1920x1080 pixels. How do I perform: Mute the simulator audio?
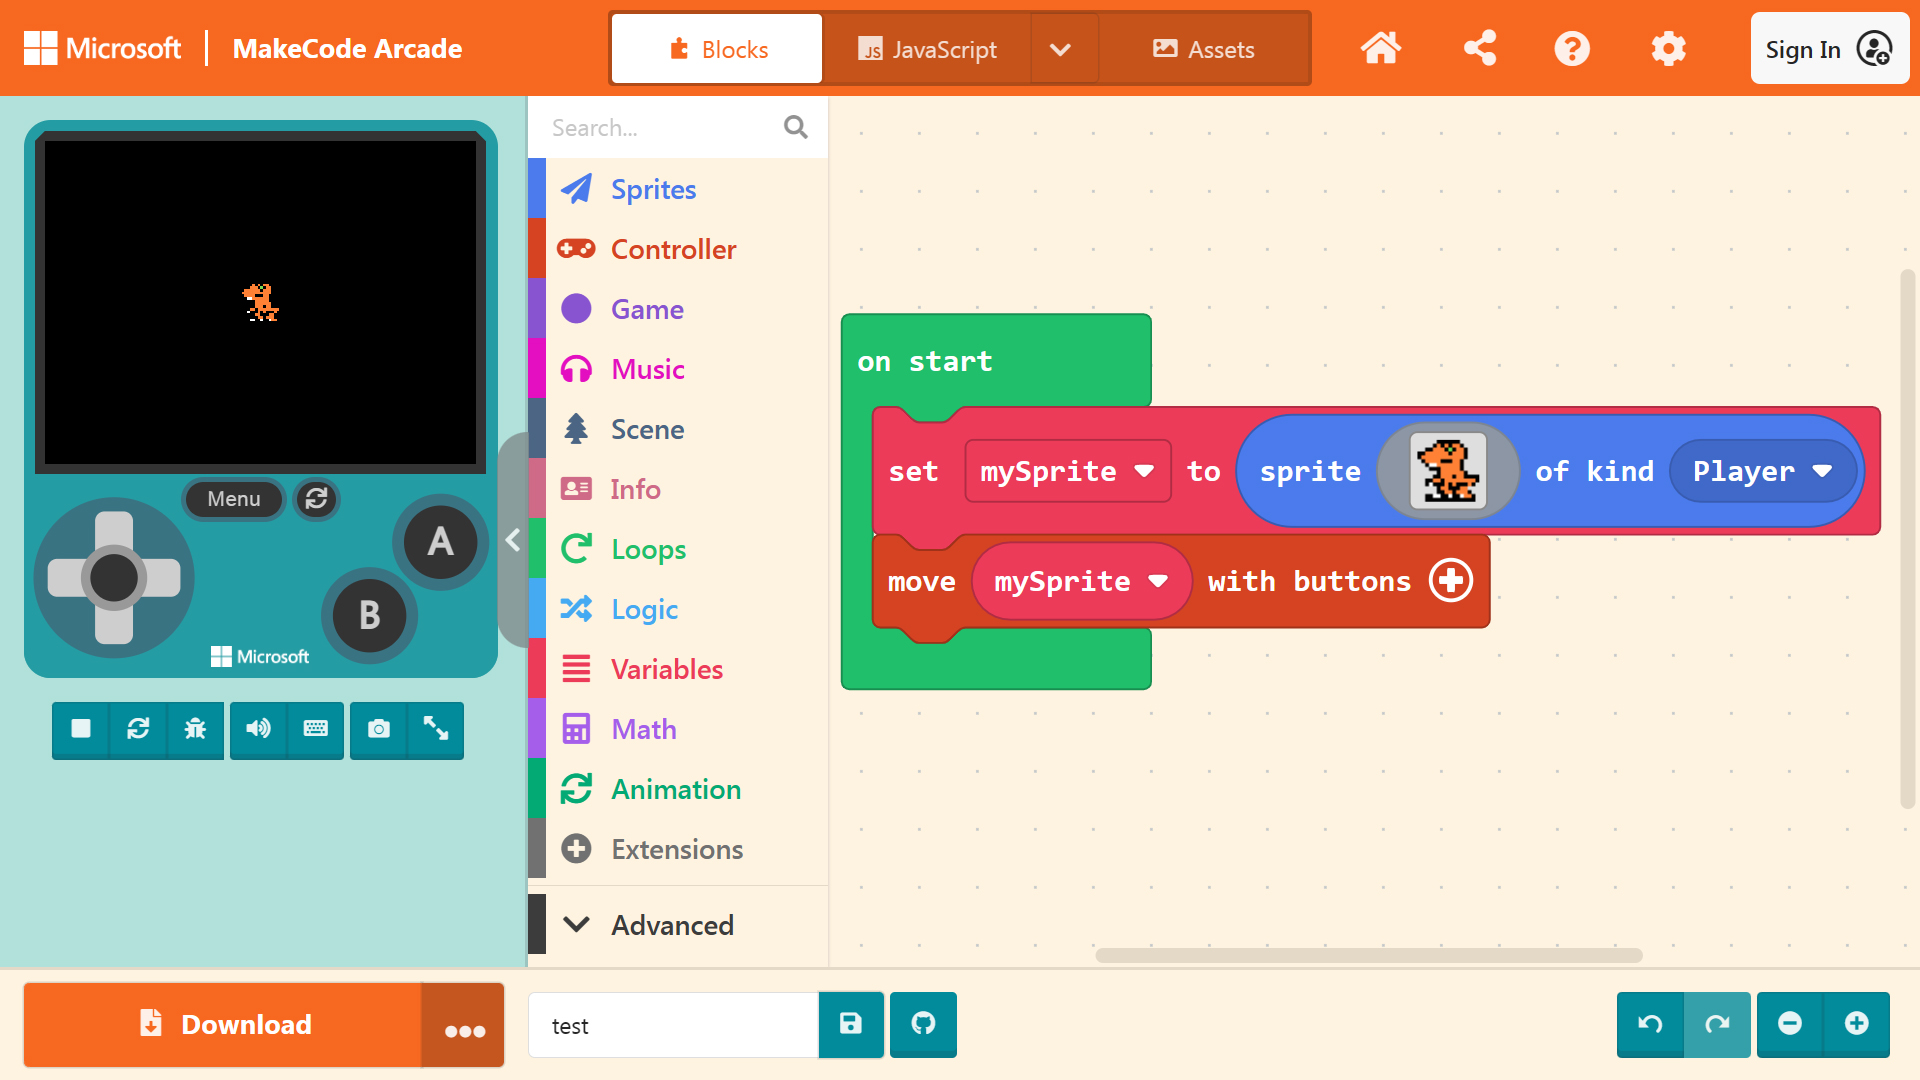coord(258,729)
